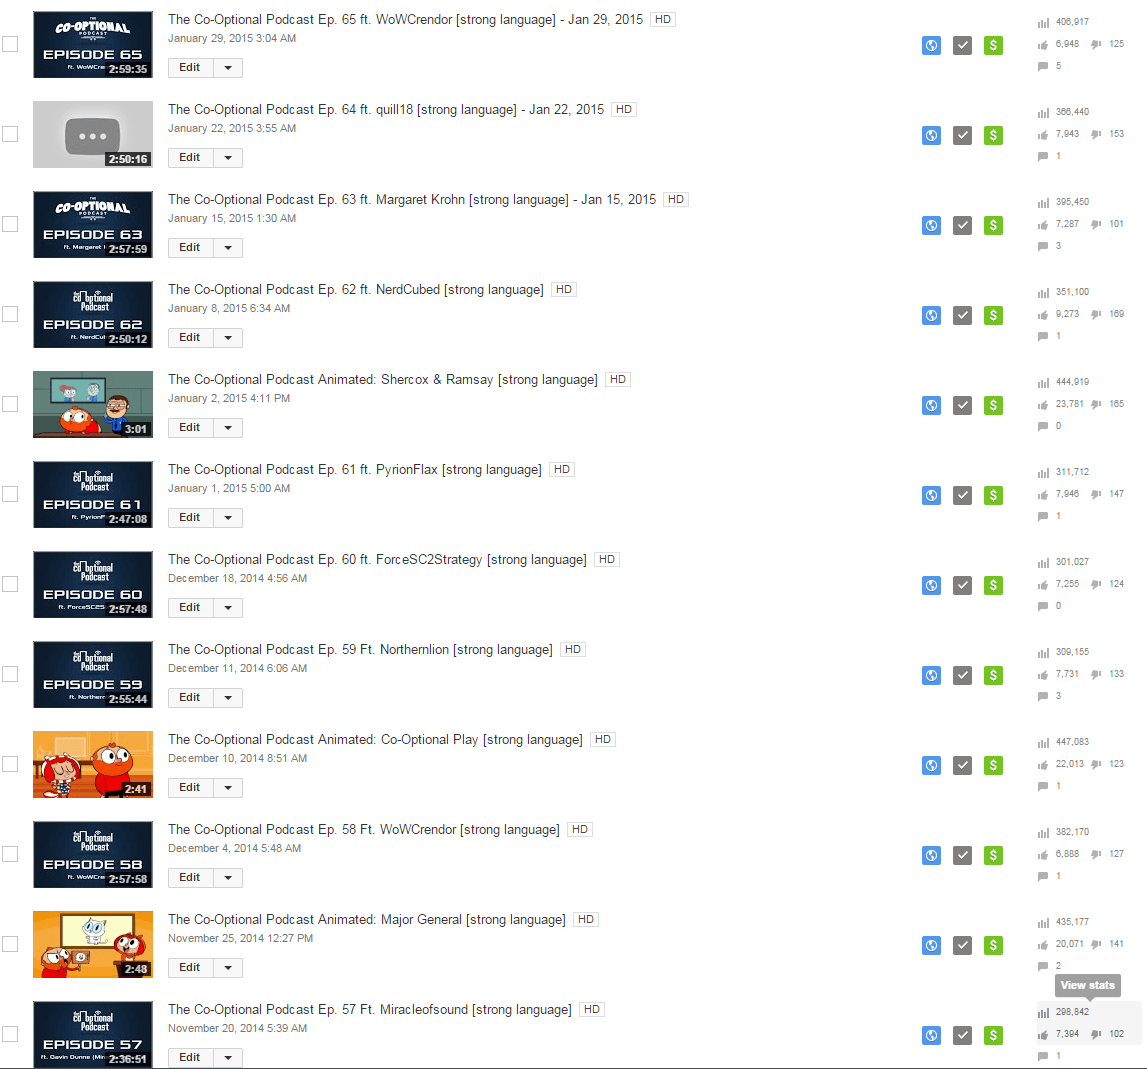Viewport: 1147px width, 1069px height.
Task: Click Edit button for Ep. 57 Miracleofsound
Action: coord(190,1058)
